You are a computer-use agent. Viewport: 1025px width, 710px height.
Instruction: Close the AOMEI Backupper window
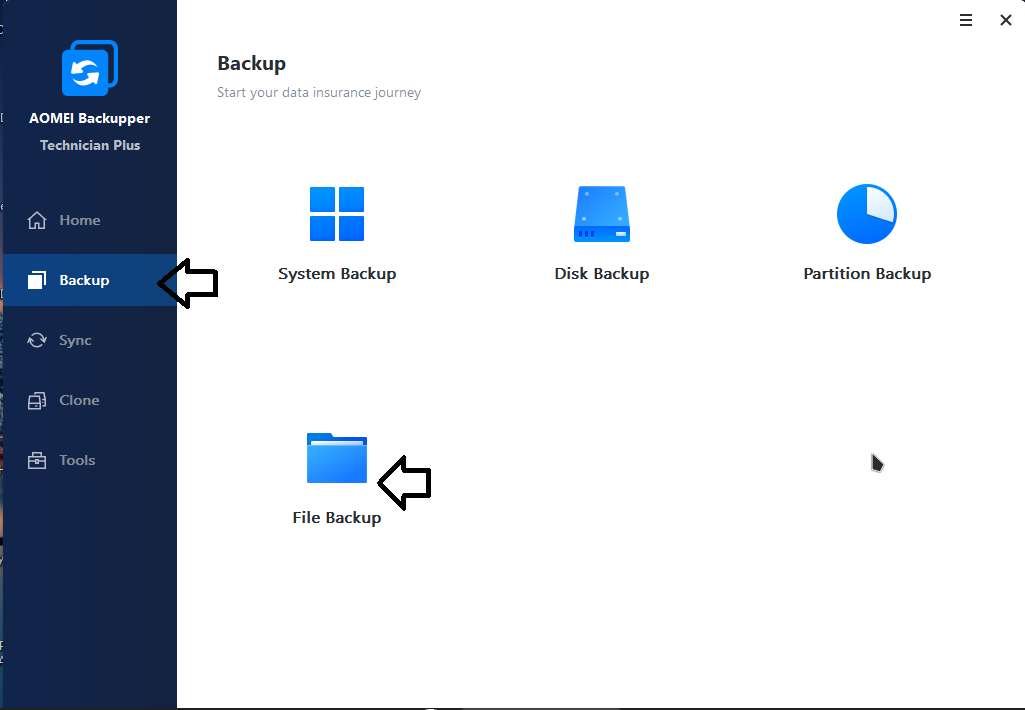pos(1006,20)
